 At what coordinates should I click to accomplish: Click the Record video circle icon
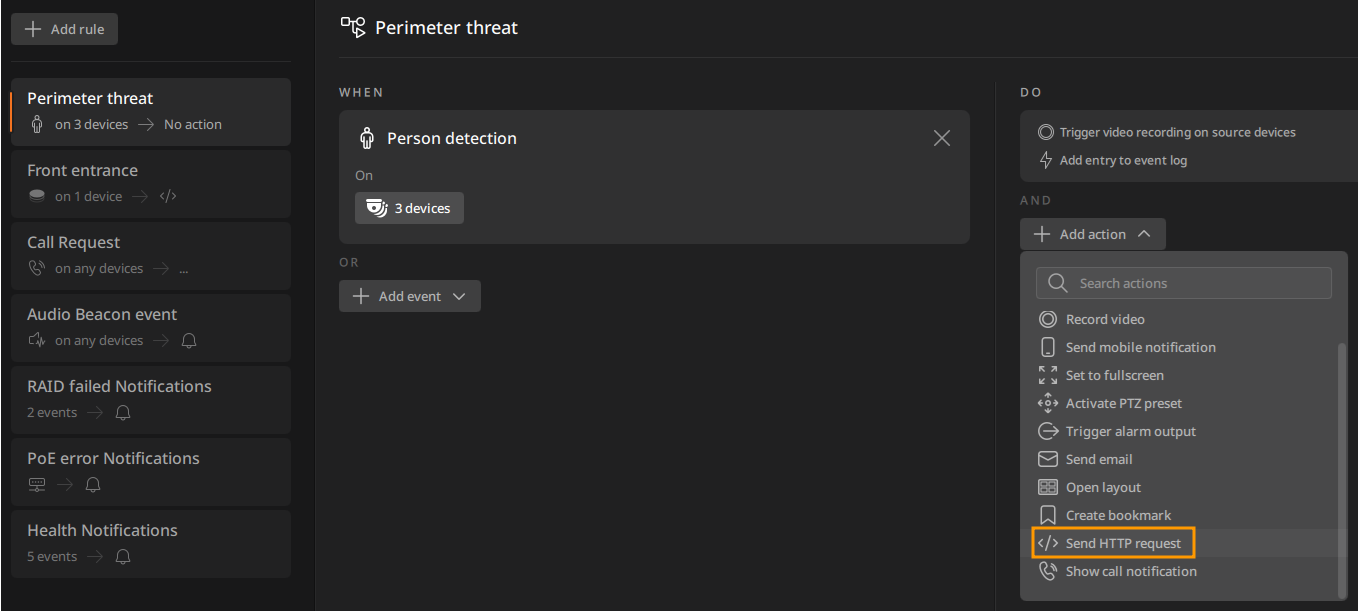pyautogui.click(x=1048, y=319)
